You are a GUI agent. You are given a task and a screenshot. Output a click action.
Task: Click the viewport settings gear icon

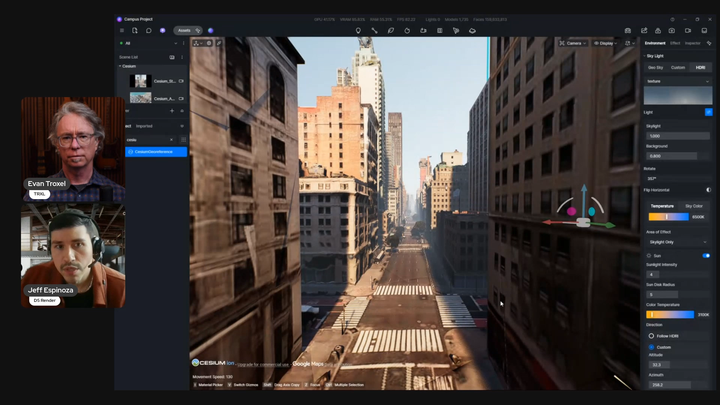coord(209,43)
